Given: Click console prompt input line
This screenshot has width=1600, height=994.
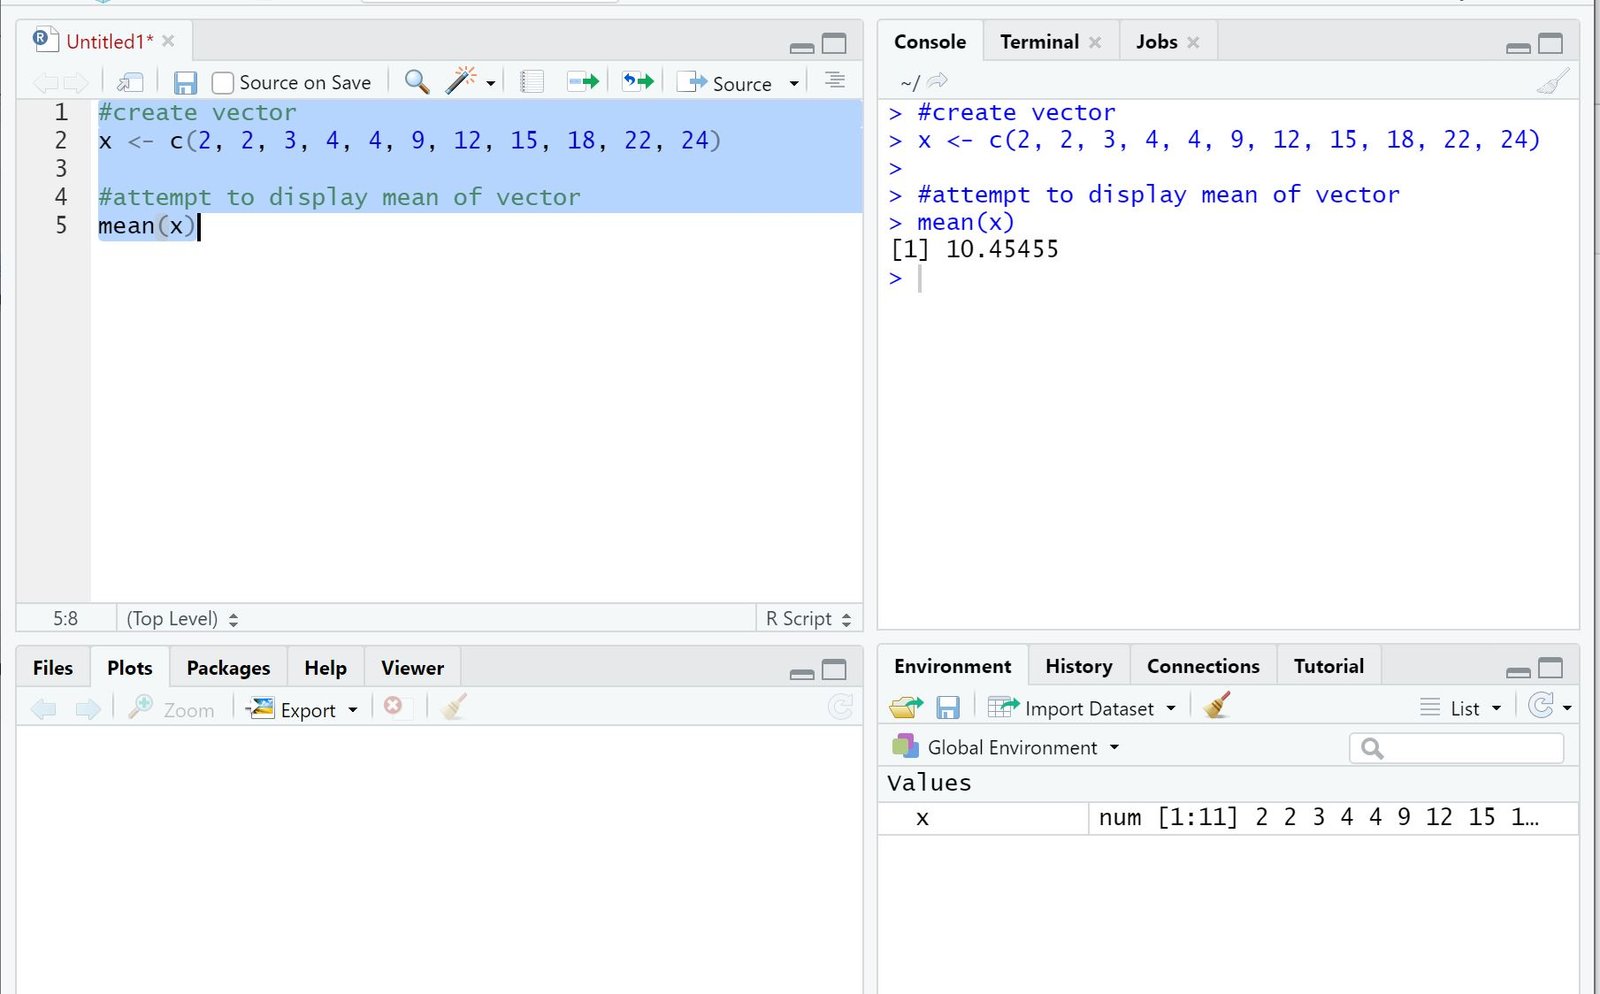Looking at the screenshot, I should pos(1228,277).
